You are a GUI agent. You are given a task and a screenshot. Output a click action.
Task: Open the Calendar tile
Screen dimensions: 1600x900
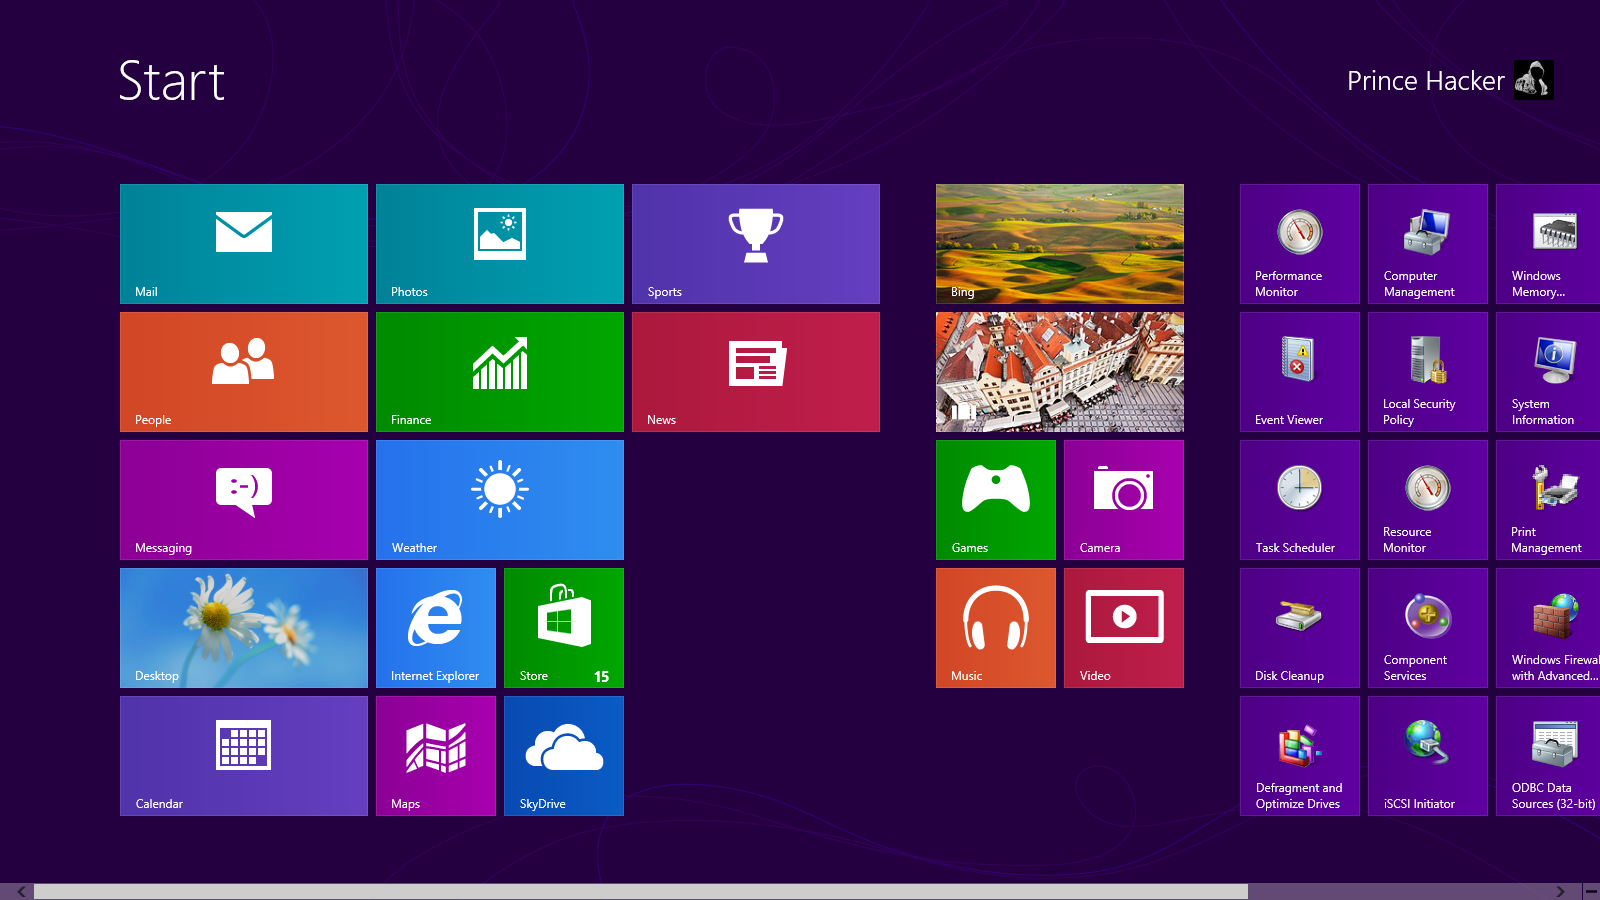244,756
